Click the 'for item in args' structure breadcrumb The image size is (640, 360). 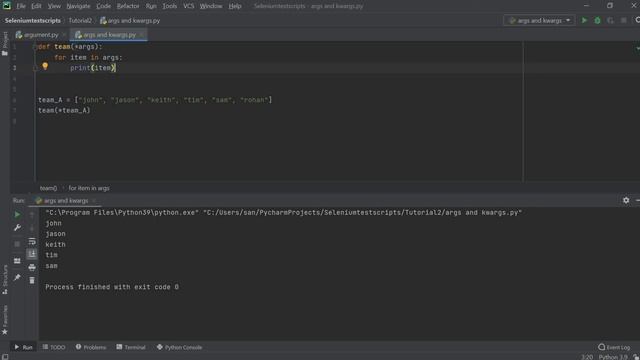[x=89, y=188]
